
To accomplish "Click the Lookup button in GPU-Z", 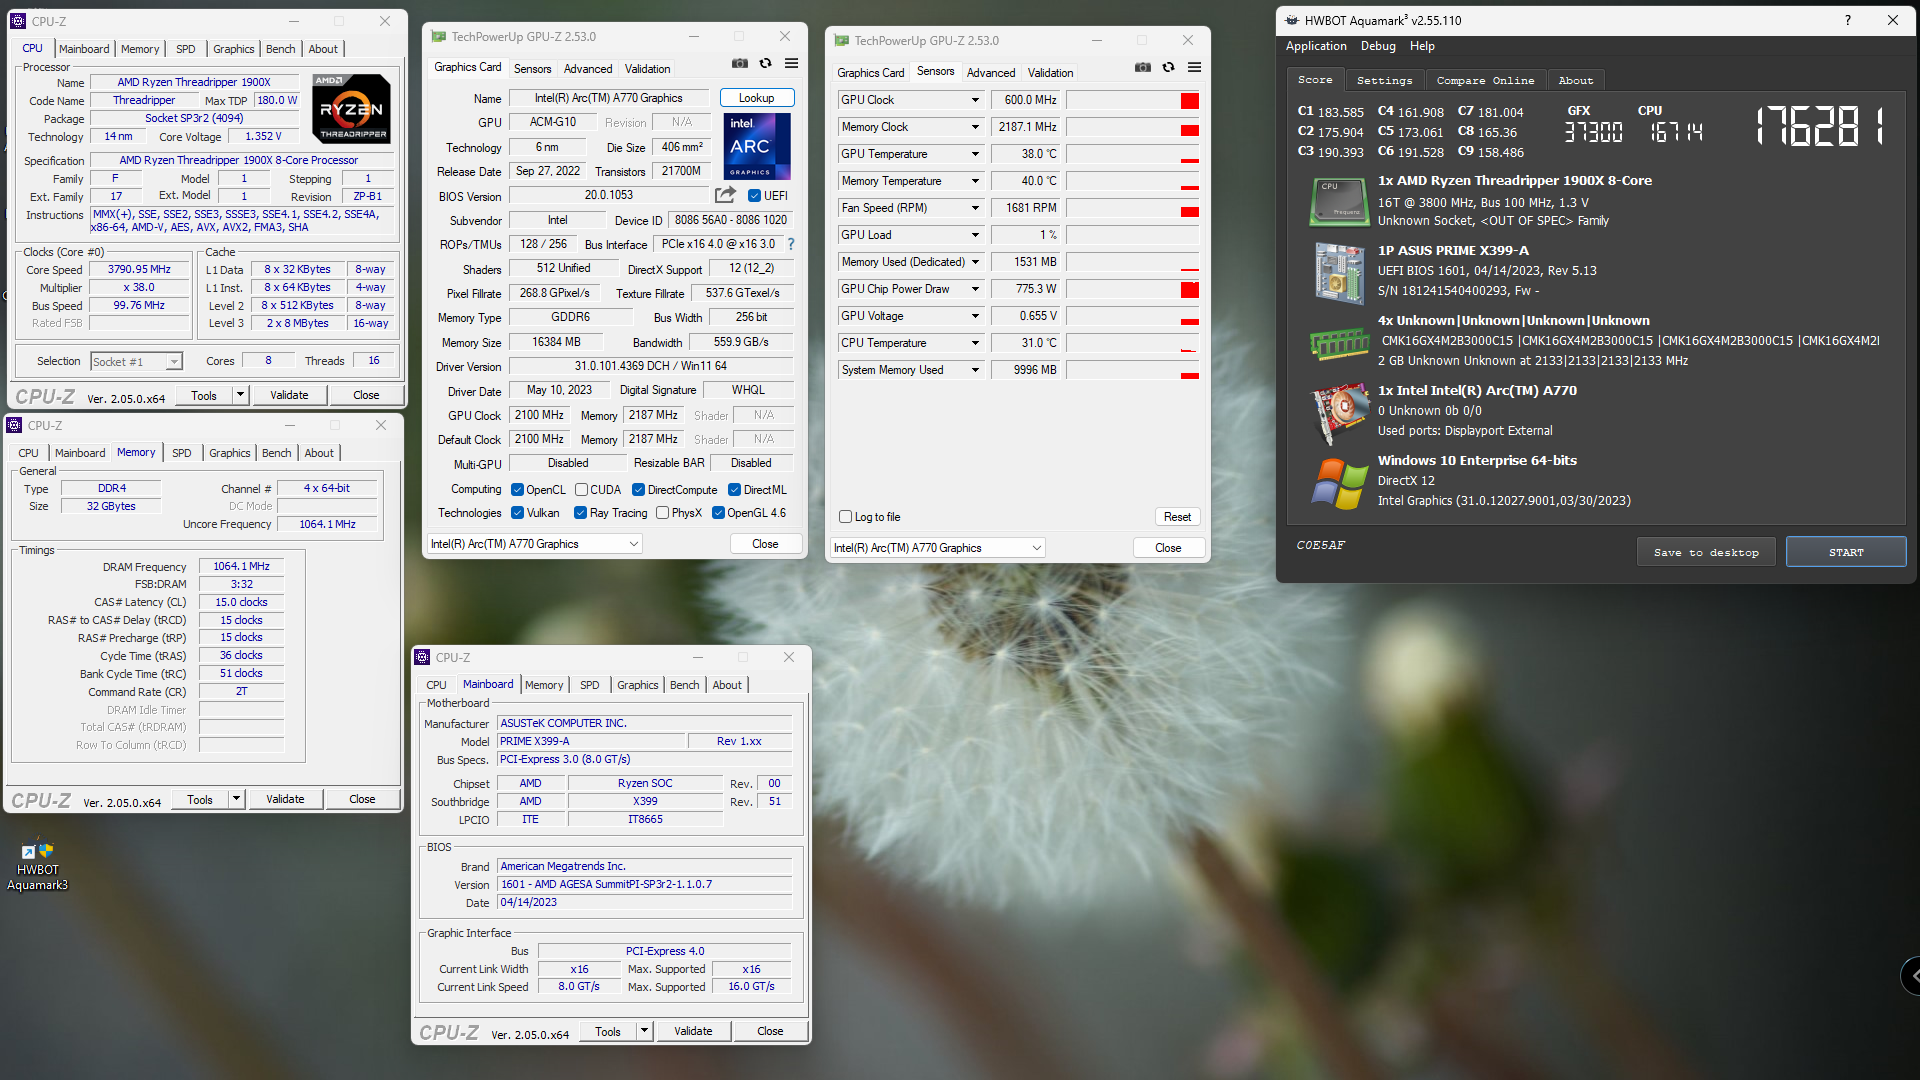I will (757, 98).
